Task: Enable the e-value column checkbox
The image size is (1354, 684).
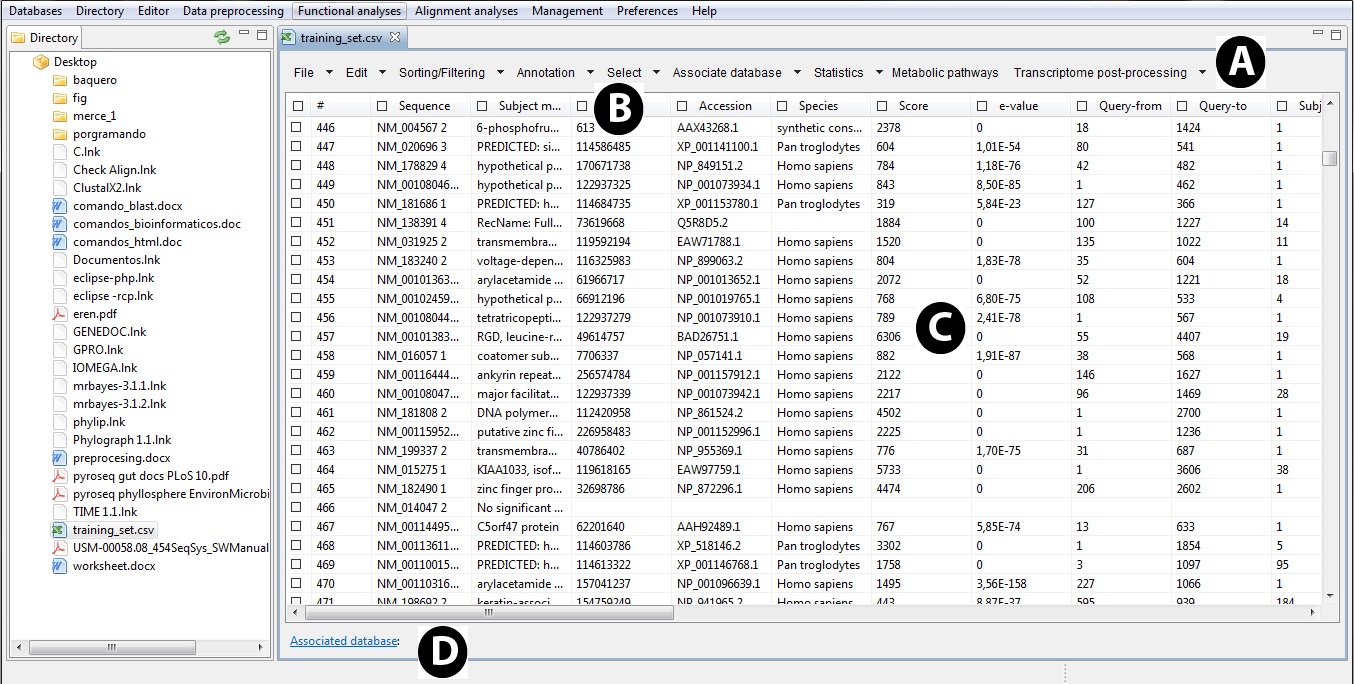Action: tap(982, 106)
